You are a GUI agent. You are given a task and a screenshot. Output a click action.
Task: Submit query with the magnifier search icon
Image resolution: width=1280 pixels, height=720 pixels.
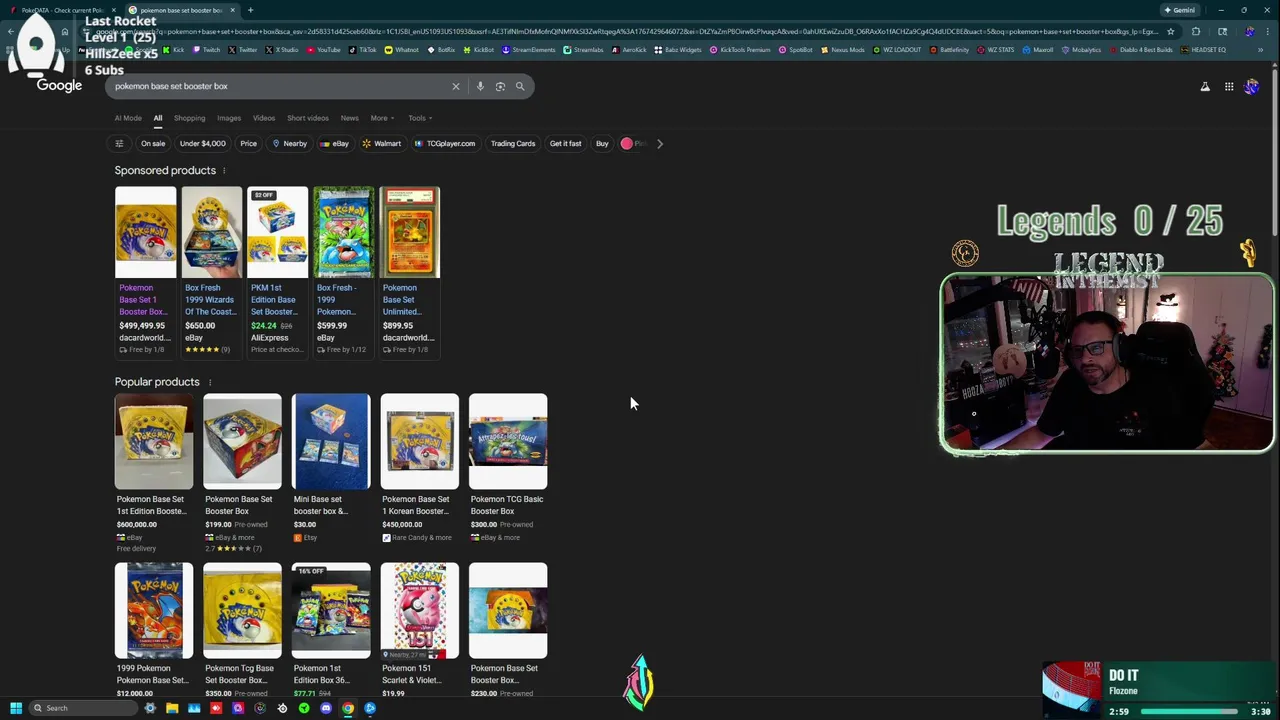pos(520,86)
